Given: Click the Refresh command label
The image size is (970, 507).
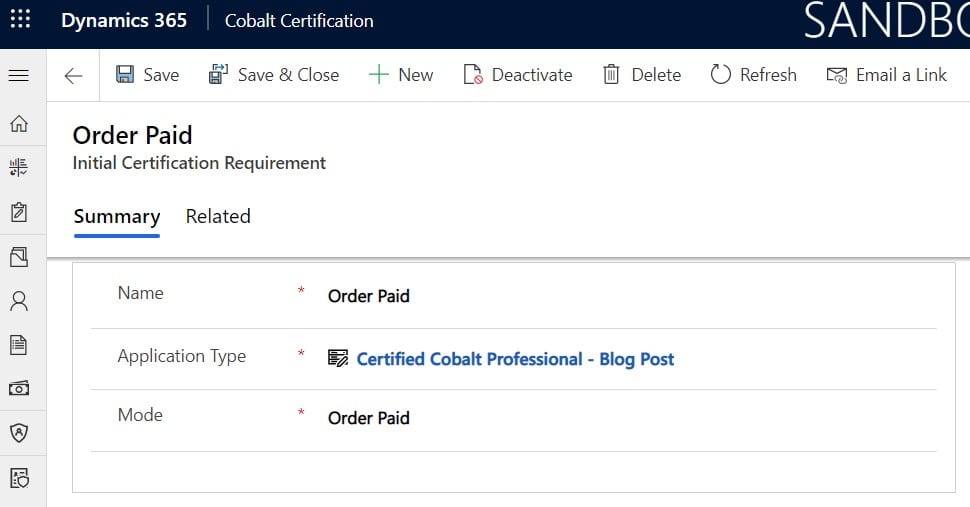Looking at the screenshot, I should [768, 75].
